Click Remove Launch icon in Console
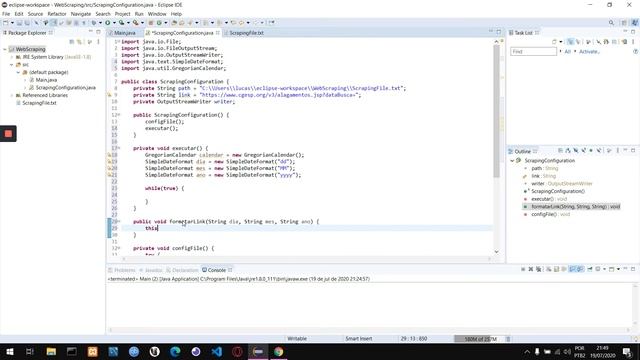640x360 pixels. 531,269
